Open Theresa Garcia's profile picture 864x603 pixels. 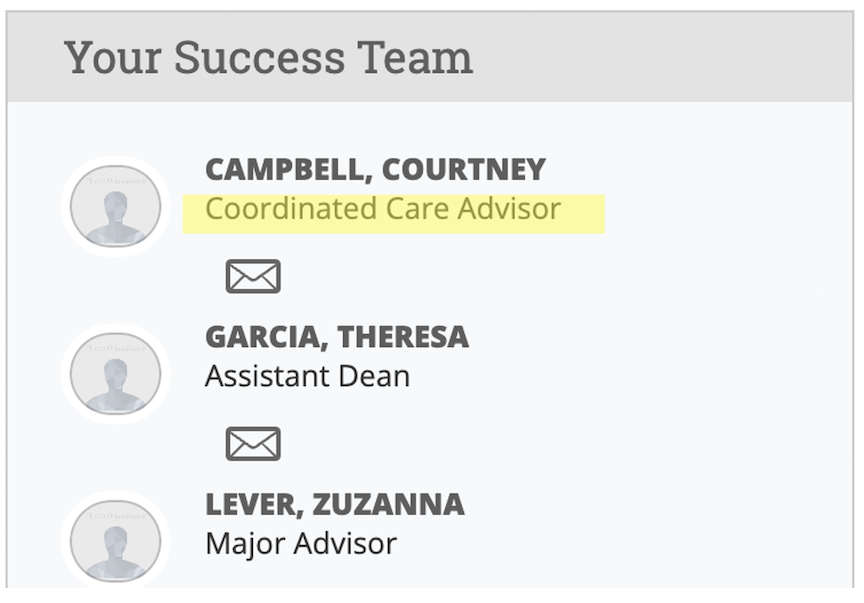click(x=116, y=374)
